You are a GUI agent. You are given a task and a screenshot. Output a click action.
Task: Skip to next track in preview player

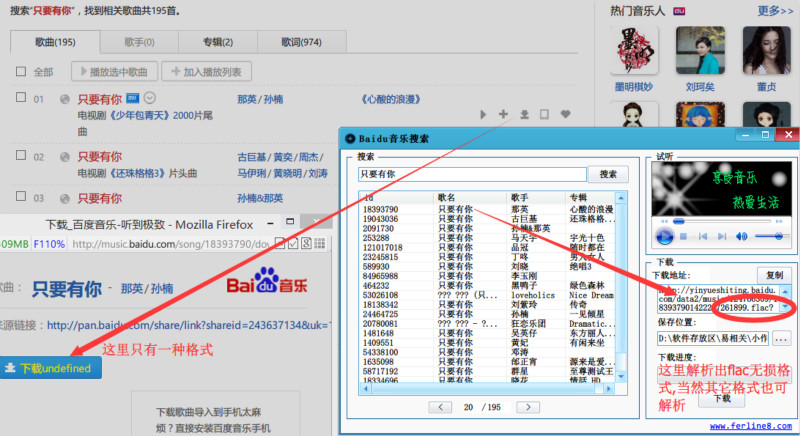pyautogui.click(x=722, y=236)
